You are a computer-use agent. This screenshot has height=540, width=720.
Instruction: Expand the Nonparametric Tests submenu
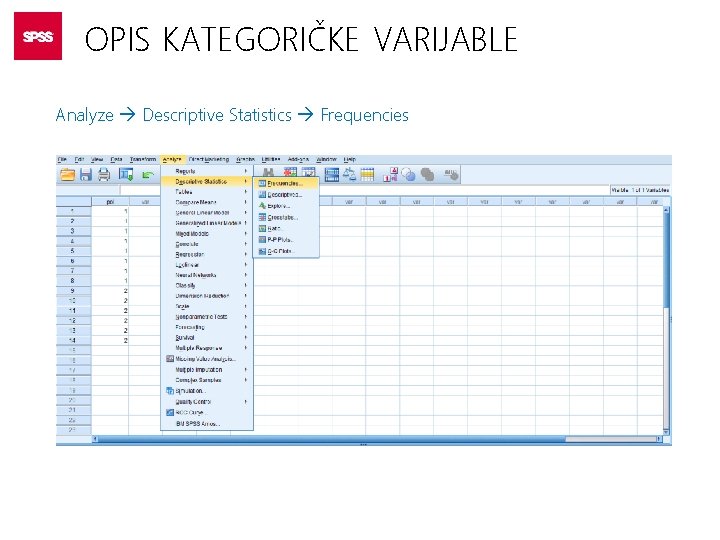pyautogui.click(x=207, y=316)
